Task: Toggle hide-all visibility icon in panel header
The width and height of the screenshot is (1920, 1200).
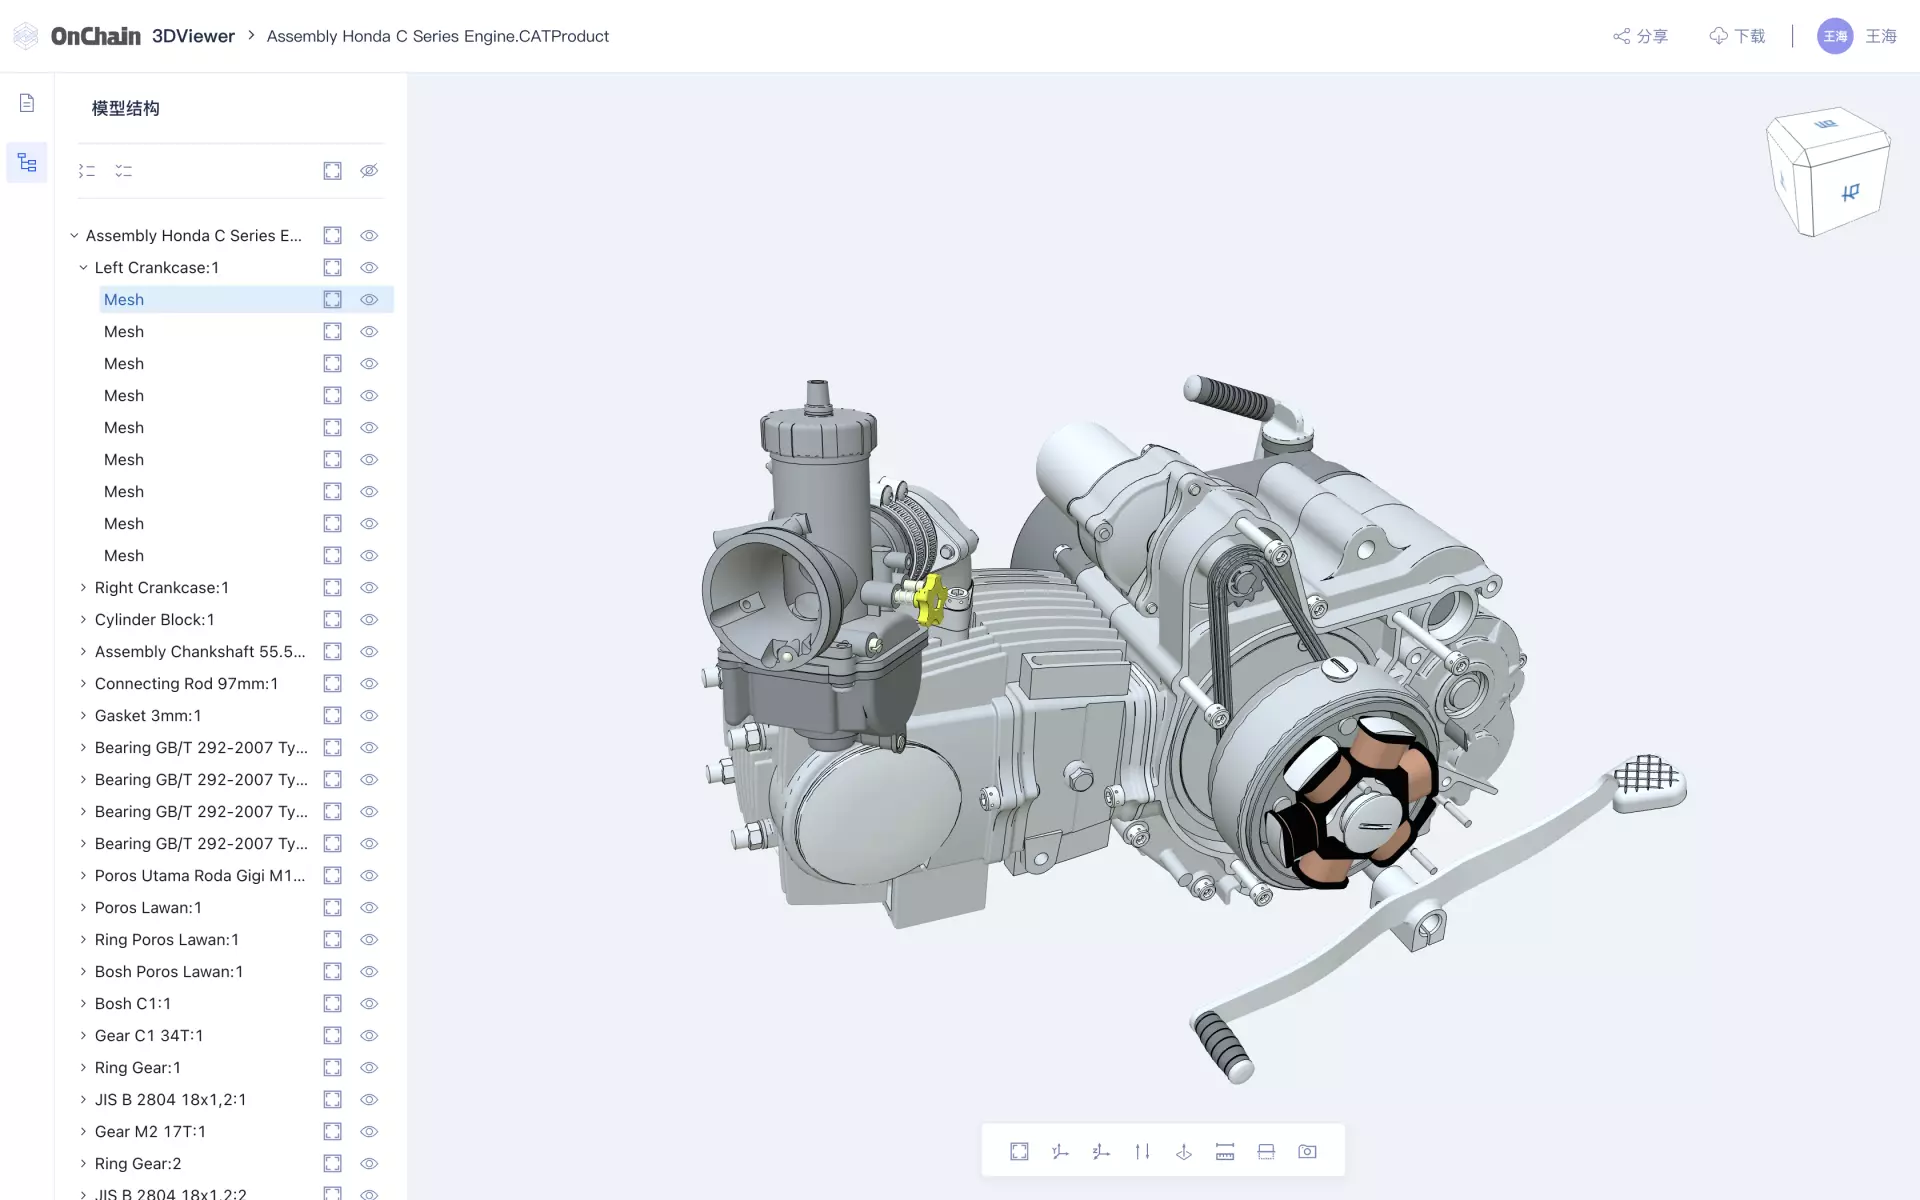Action: [x=369, y=171]
